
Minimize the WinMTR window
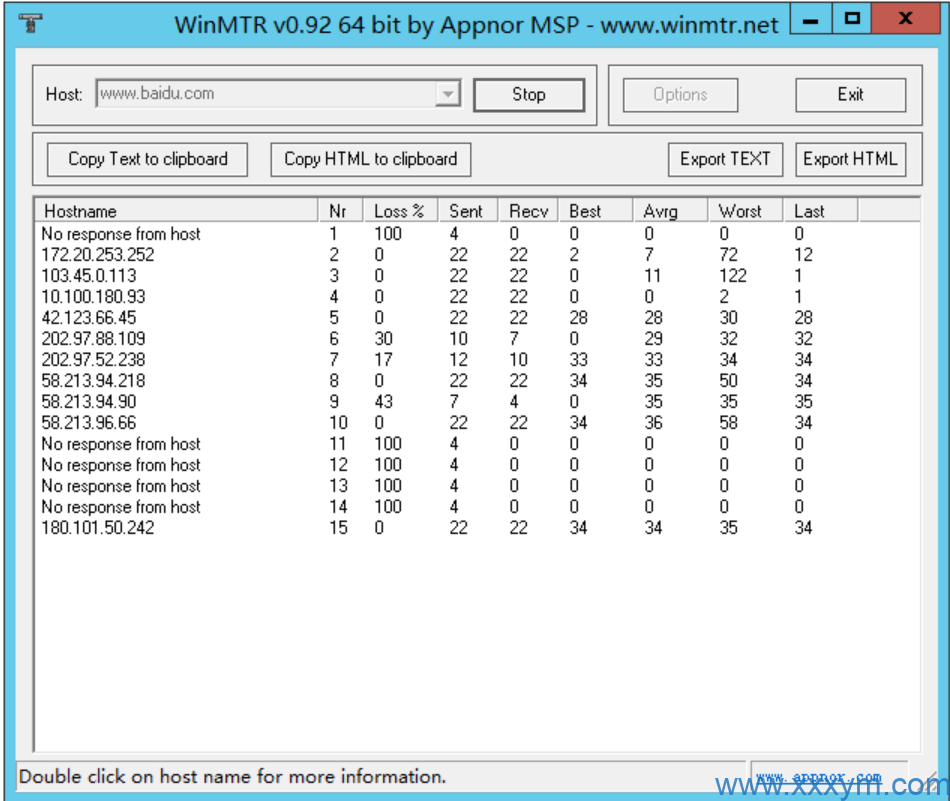coord(812,19)
